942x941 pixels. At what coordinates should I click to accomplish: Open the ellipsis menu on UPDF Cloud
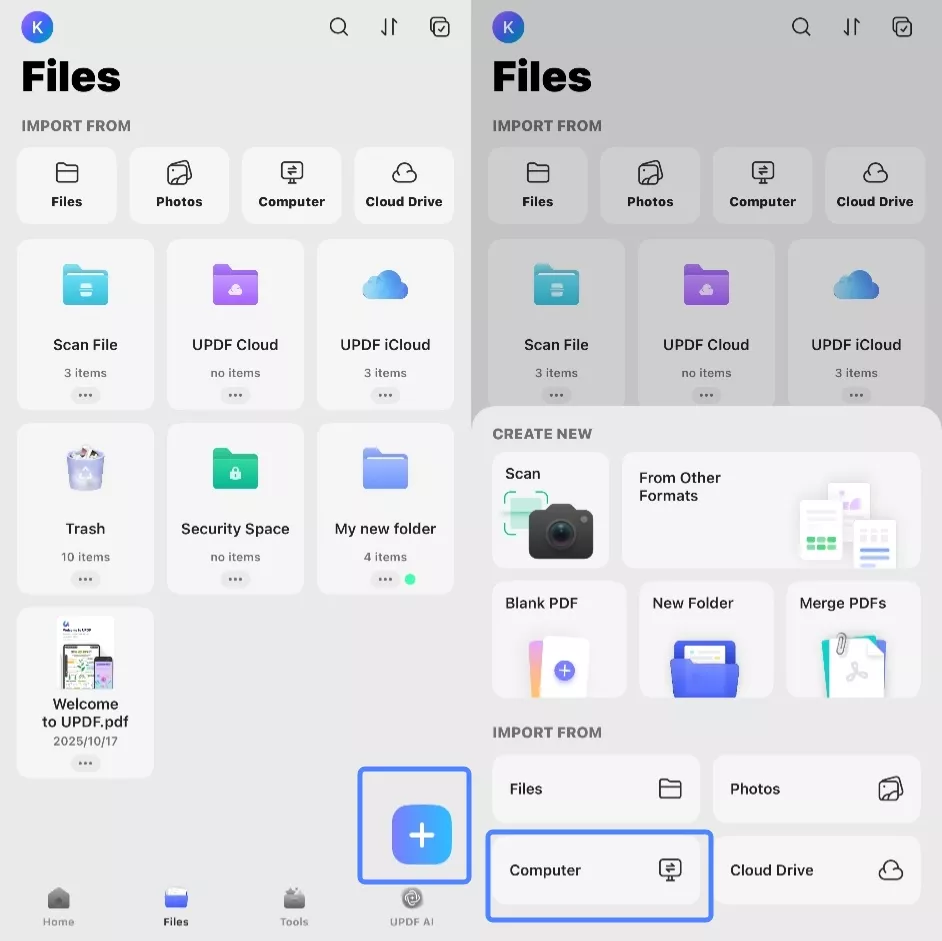(235, 394)
